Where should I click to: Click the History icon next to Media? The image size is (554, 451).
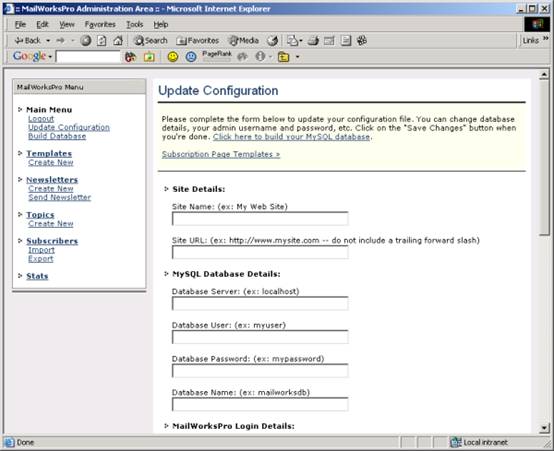point(272,41)
